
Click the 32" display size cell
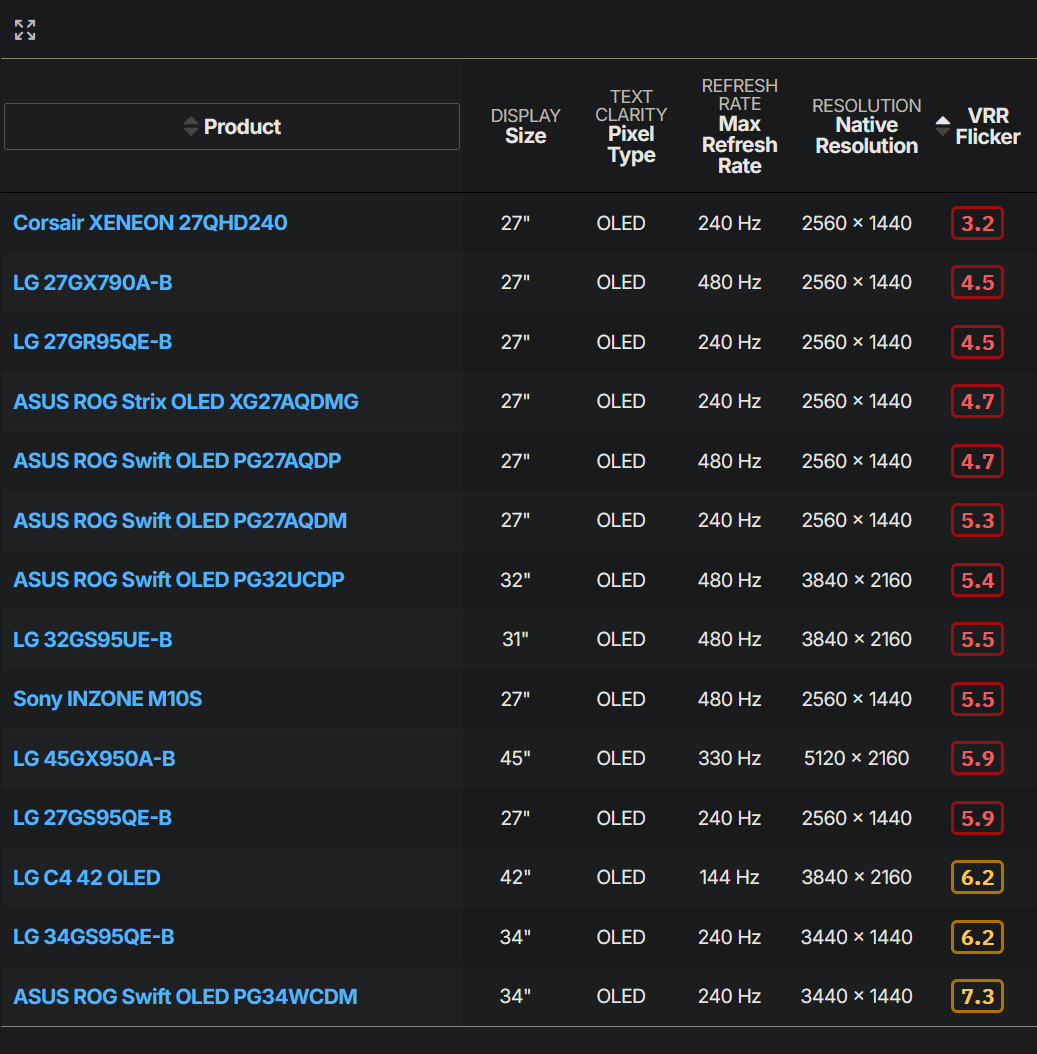pos(515,580)
